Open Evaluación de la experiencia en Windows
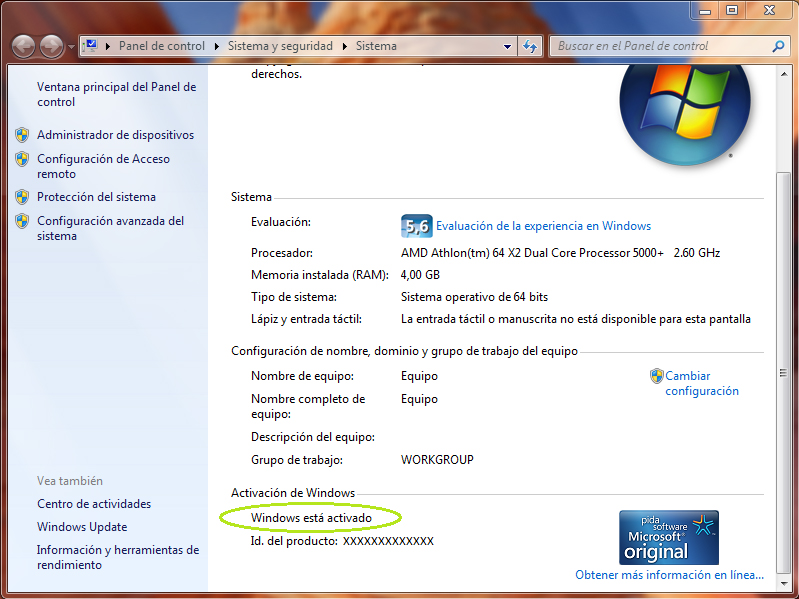The width and height of the screenshot is (799, 599). tap(544, 226)
